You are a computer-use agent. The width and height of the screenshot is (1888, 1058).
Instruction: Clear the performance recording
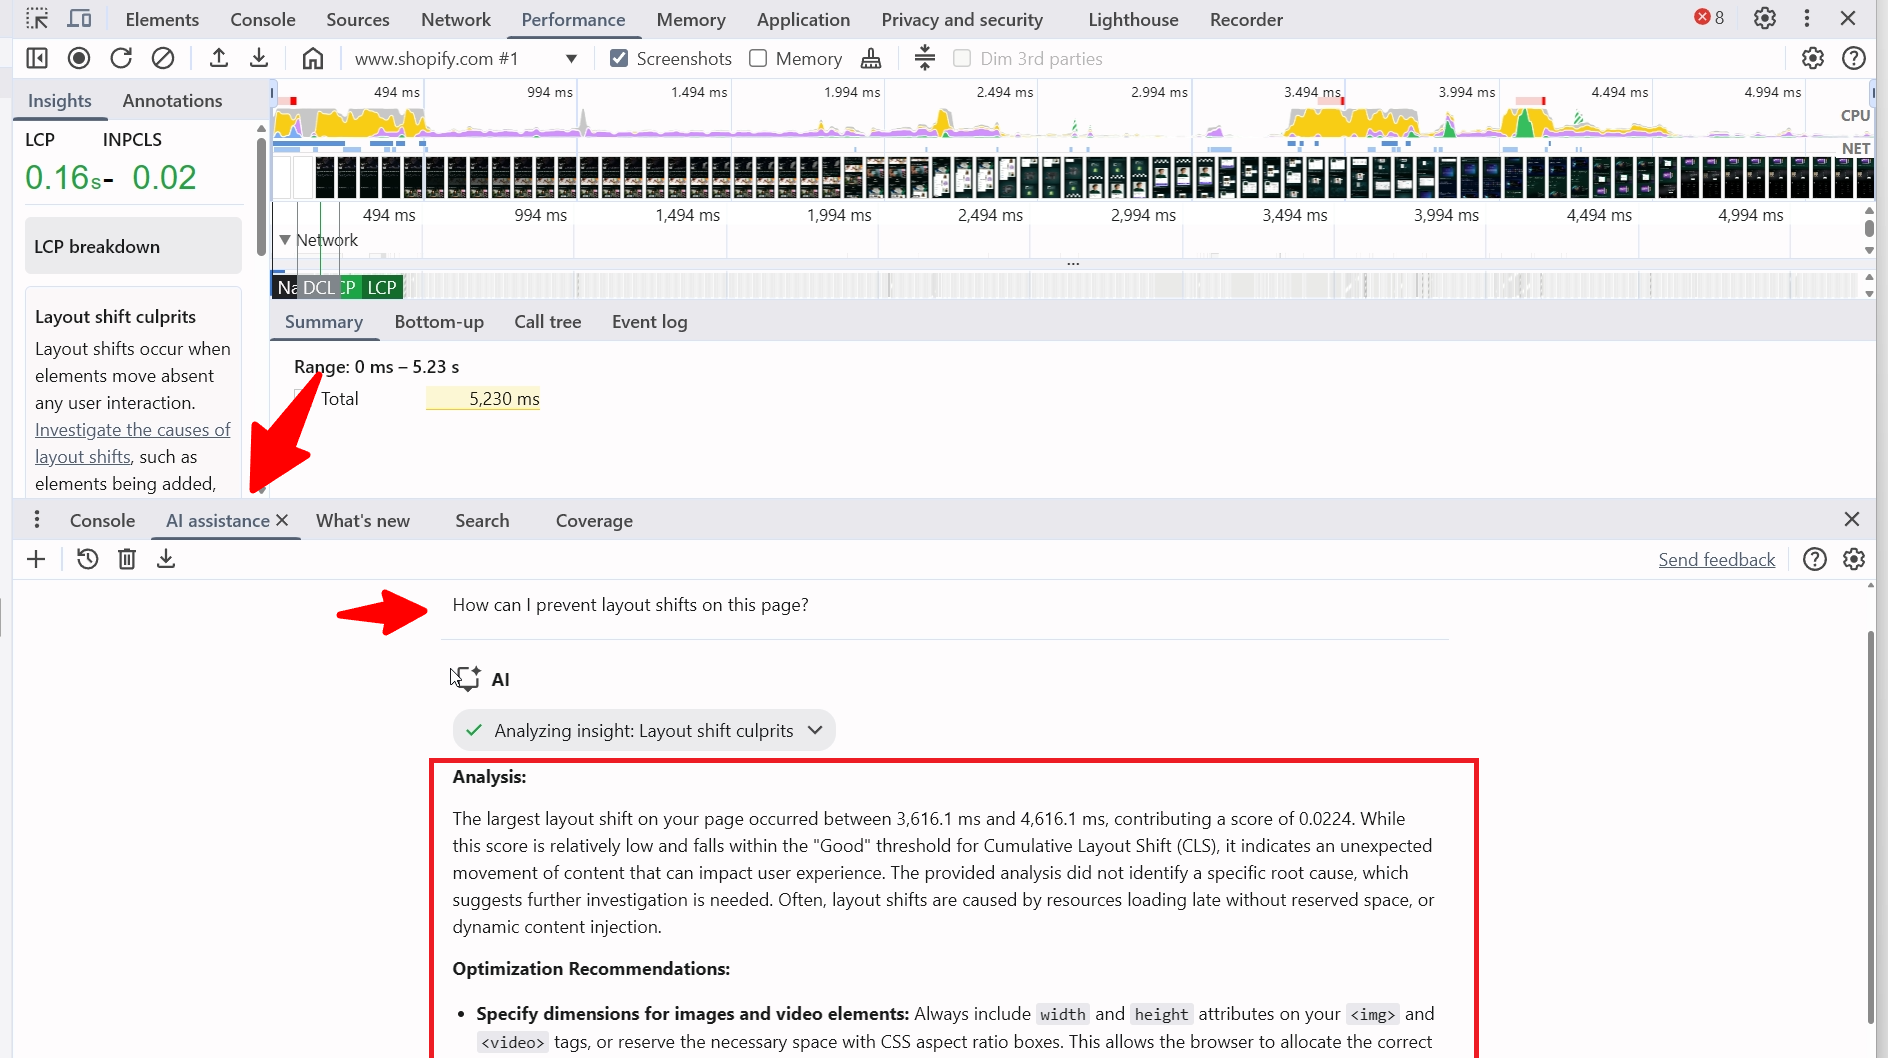(163, 59)
